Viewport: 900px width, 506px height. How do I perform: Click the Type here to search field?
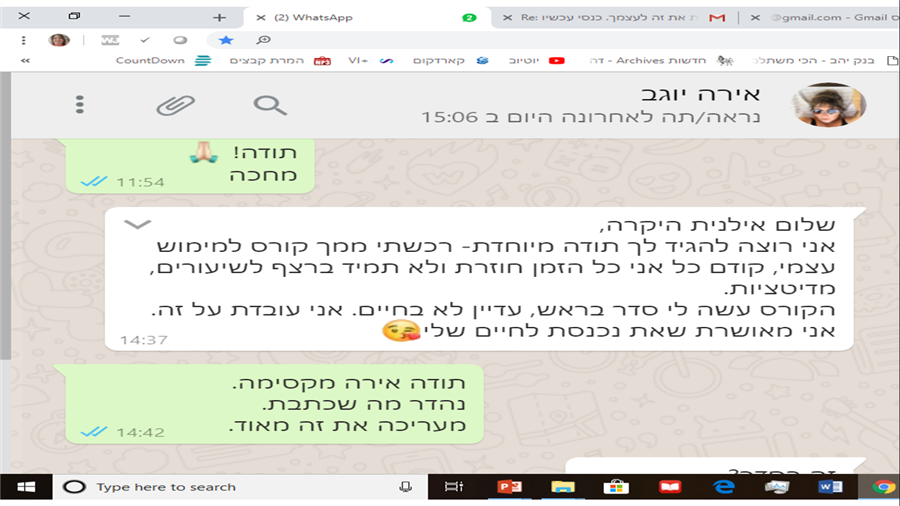pos(240,487)
